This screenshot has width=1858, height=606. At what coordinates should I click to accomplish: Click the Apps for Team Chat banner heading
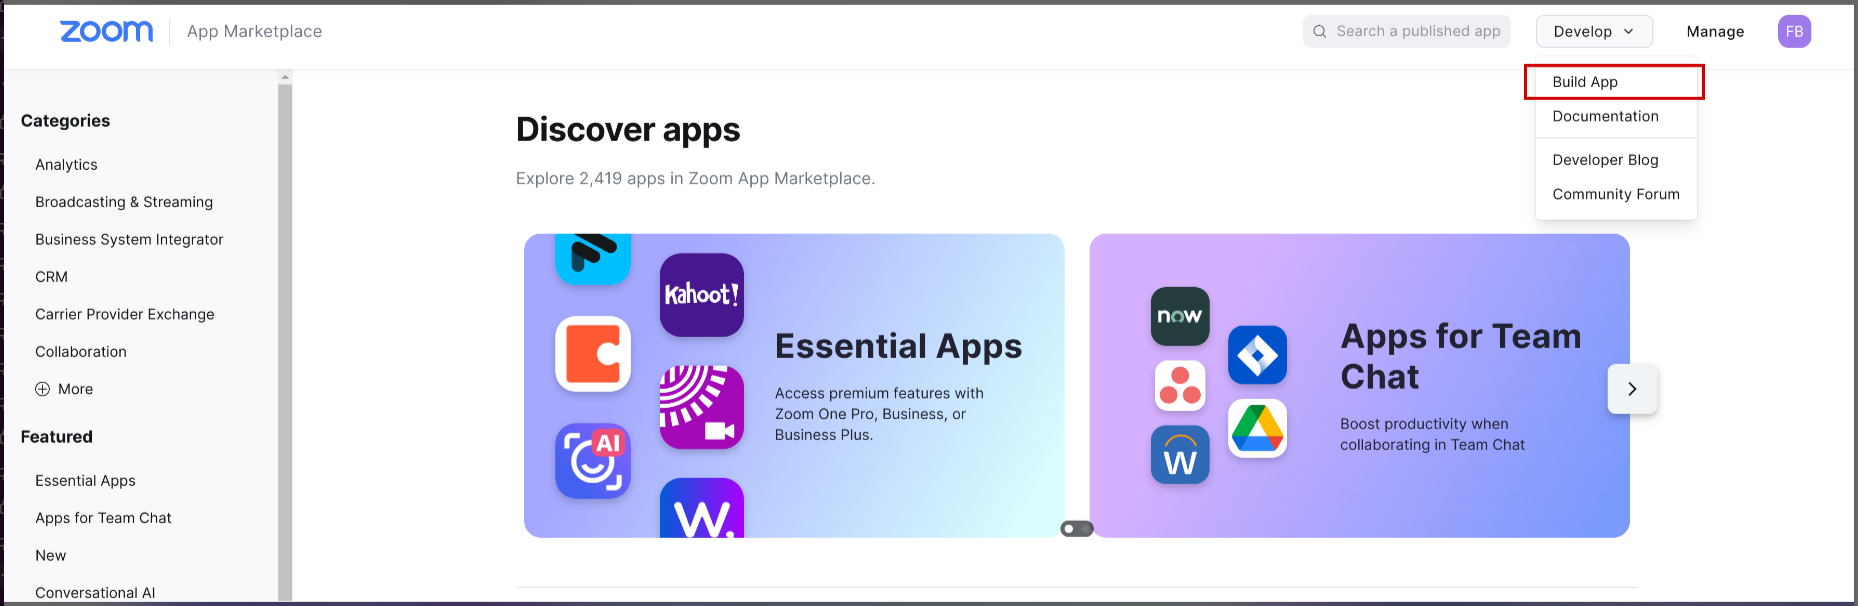[x=1461, y=356]
